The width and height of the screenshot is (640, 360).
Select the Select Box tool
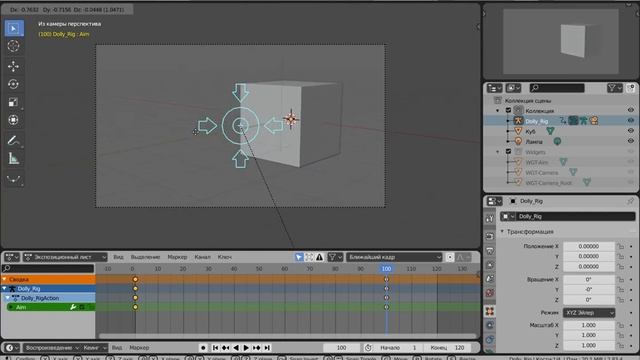[14, 29]
